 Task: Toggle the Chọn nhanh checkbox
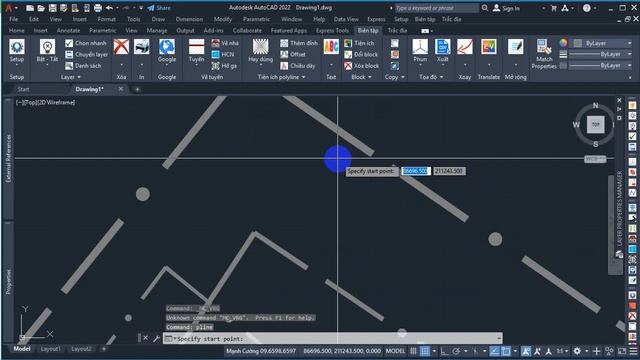click(69, 43)
